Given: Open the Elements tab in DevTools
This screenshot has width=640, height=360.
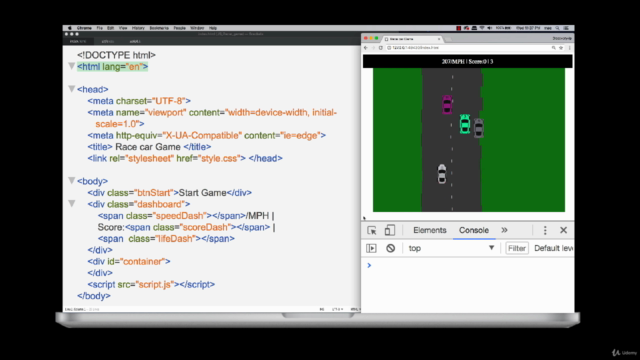Looking at the screenshot, I should [429, 230].
